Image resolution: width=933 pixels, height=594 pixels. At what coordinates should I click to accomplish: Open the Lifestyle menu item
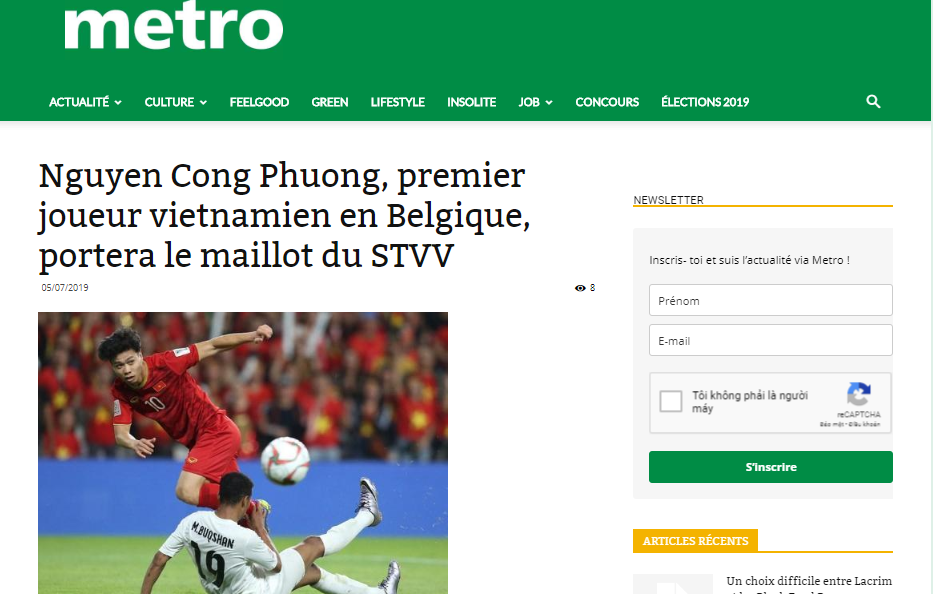(x=397, y=102)
